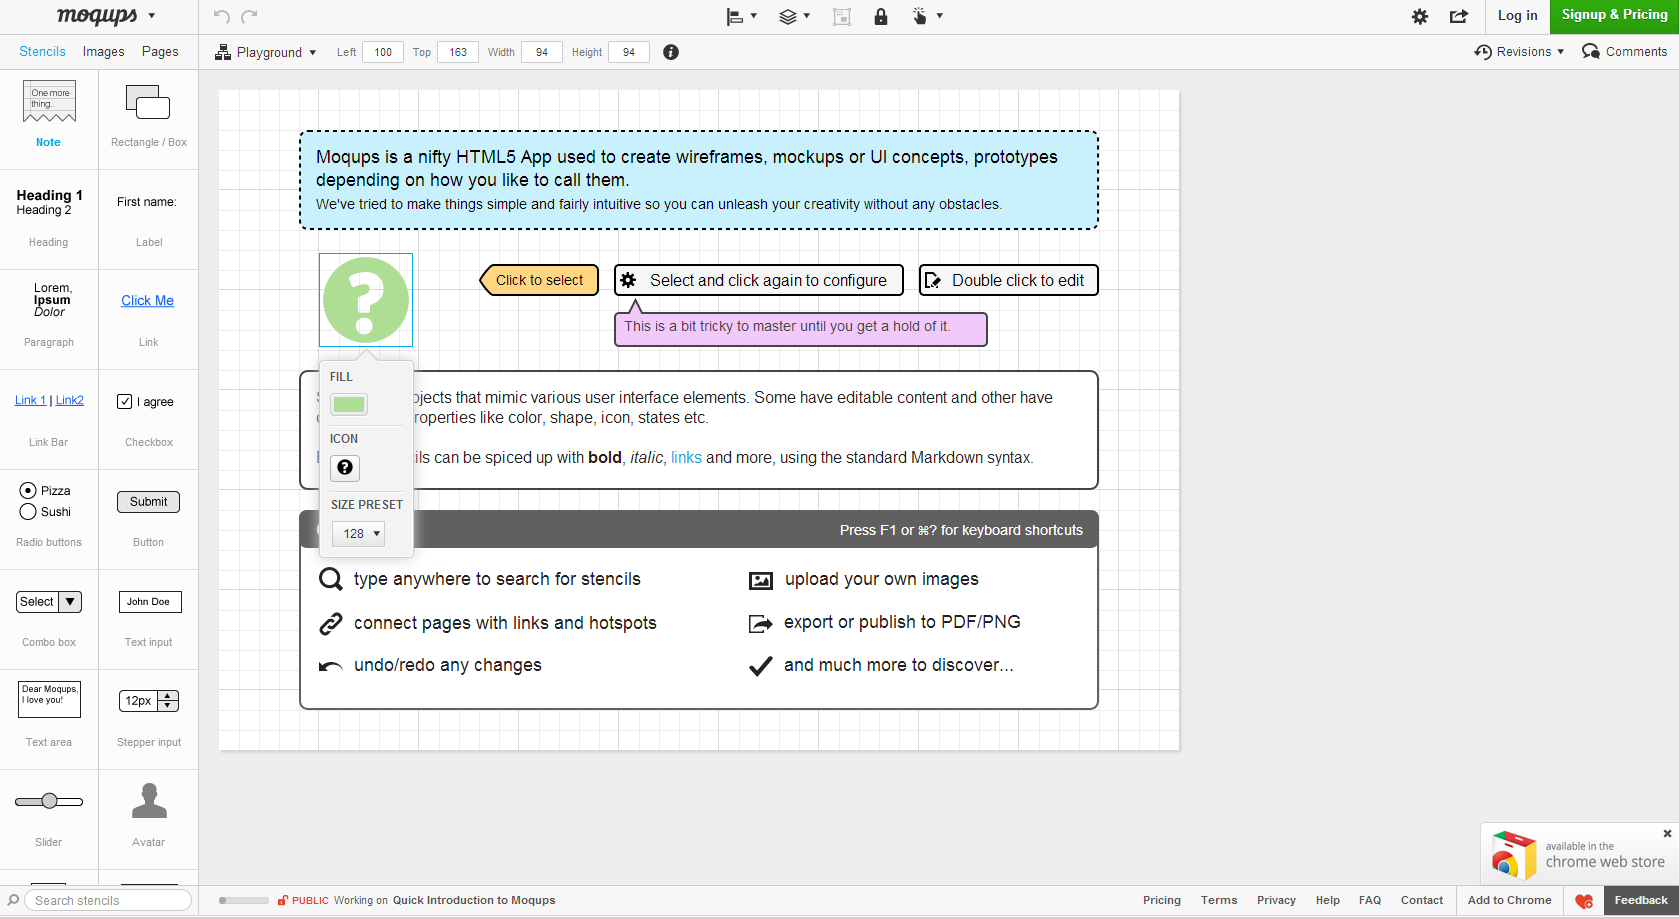Click the zoom slider in the status bar
The image size is (1679, 919).
pos(243,901)
